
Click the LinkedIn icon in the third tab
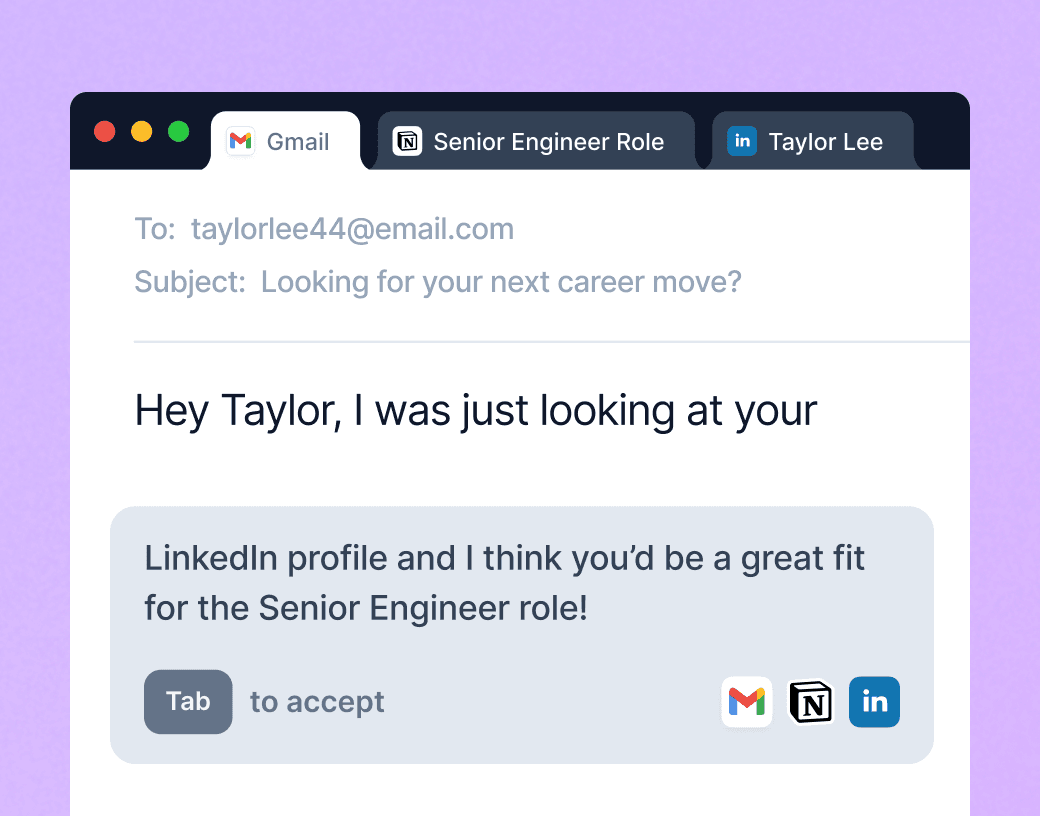[x=742, y=141]
